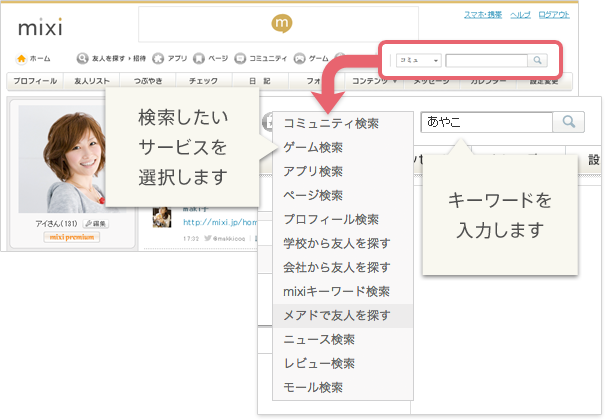This screenshot has height=420, width=605.
Task: Select モール検索 option
Action: 343,387
